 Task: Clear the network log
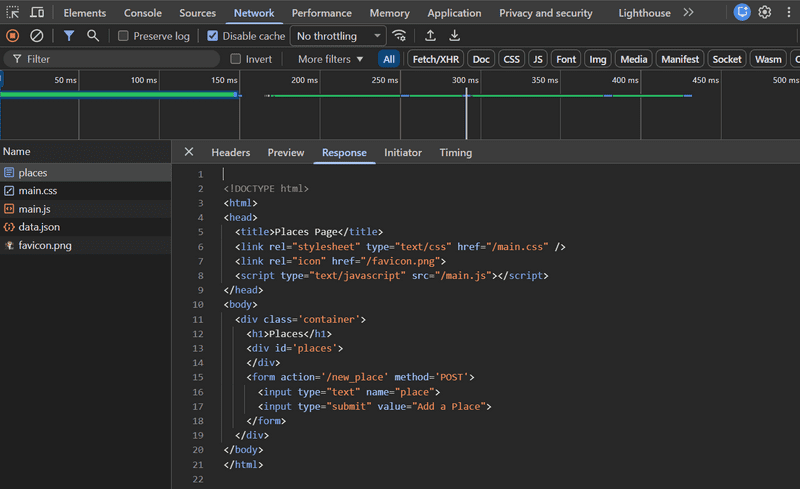pyautogui.click(x=37, y=36)
